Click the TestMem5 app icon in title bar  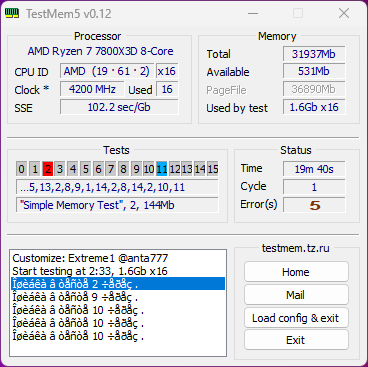click(x=12, y=14)
